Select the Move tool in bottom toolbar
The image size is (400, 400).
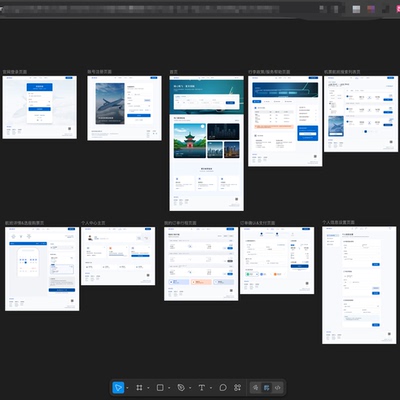pos(118,387)
